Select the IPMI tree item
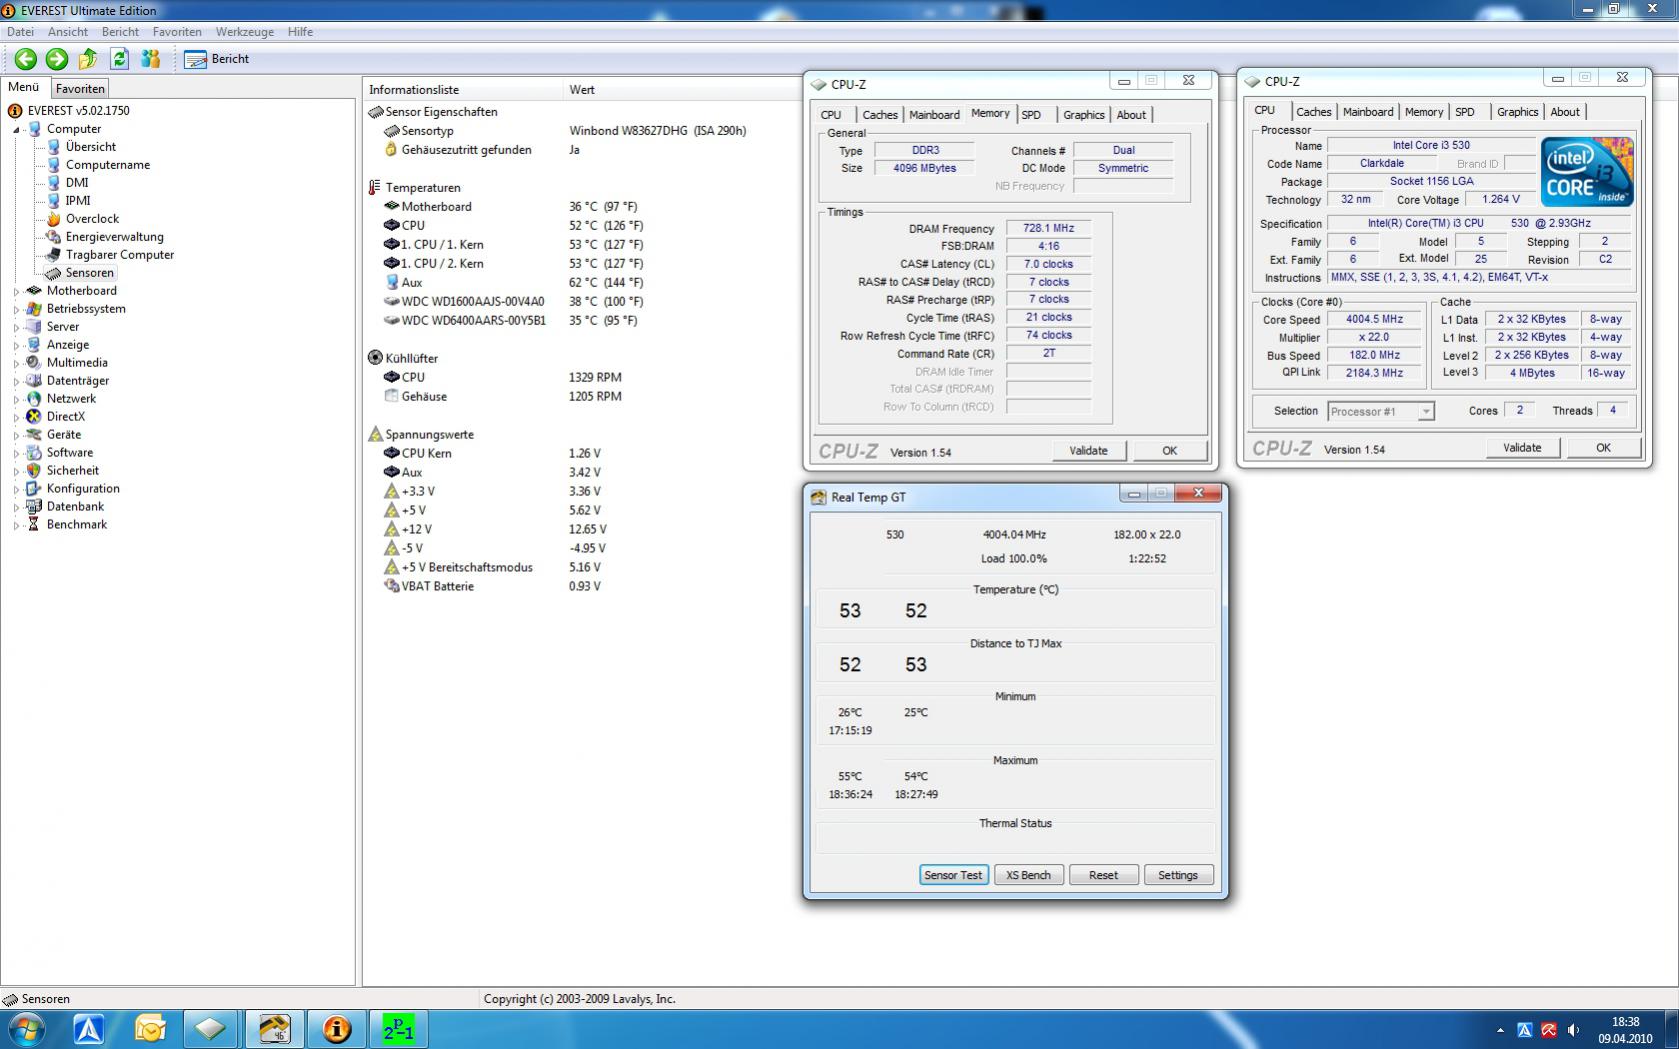Image resolution: width=1679 pixels, height=1049 pixels. point(78,201)
